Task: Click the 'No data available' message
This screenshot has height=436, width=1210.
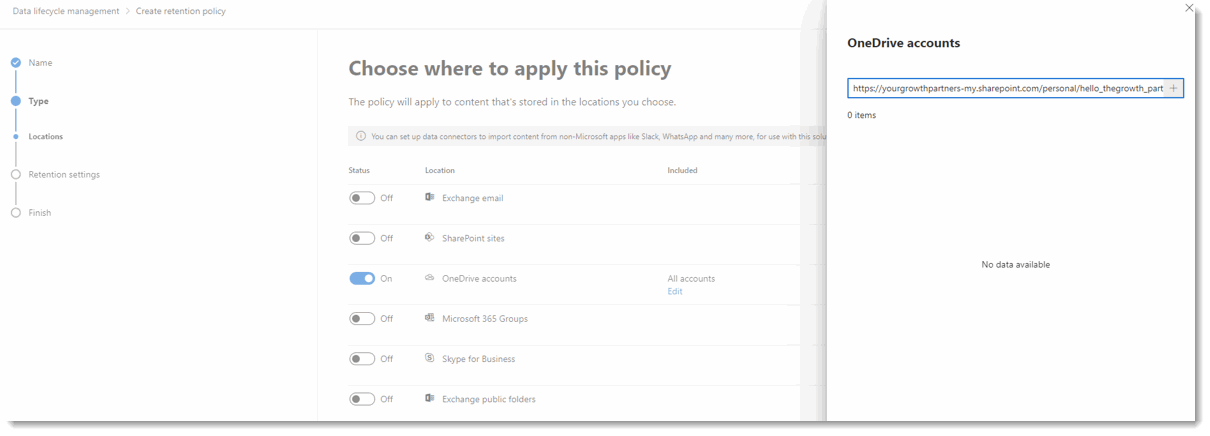Action: click(1016, 264)
